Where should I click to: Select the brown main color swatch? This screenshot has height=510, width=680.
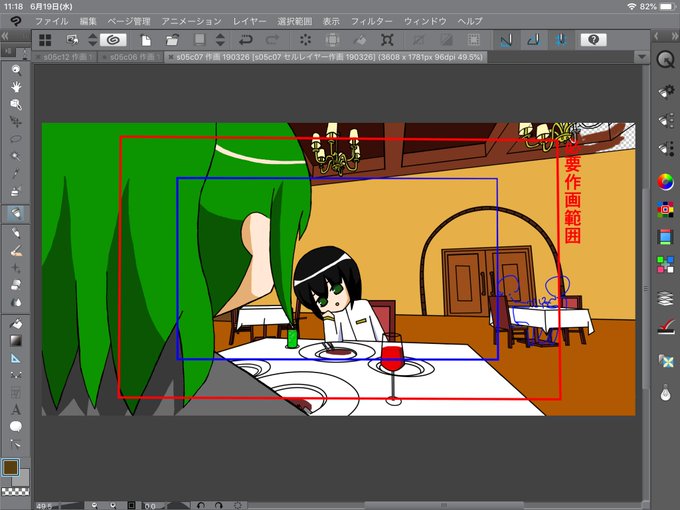tap(10, 468)
